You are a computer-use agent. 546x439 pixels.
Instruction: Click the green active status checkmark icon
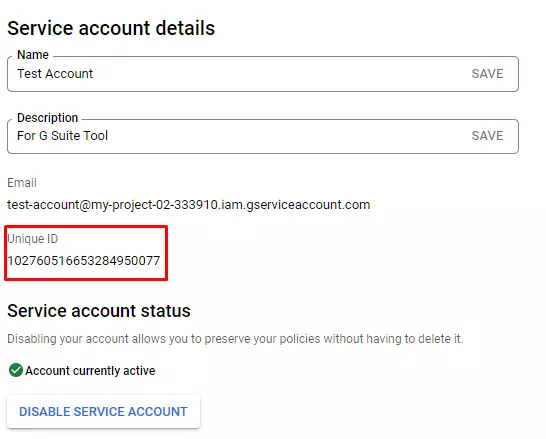pyautogui.click(x=16, y=370)
